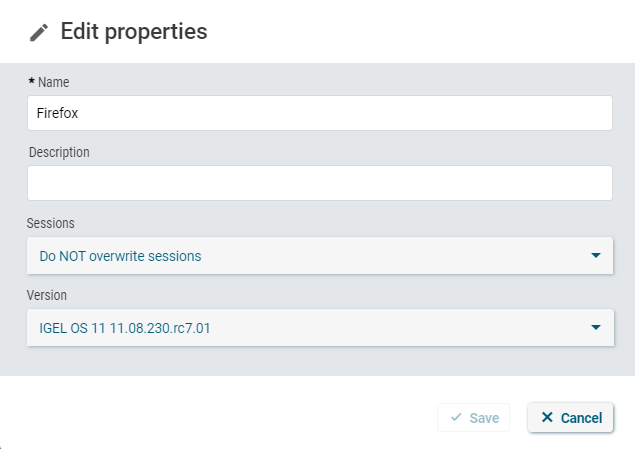Click the empty Description input field
This screenshot has width=635, height=449.
coord(320,183)
